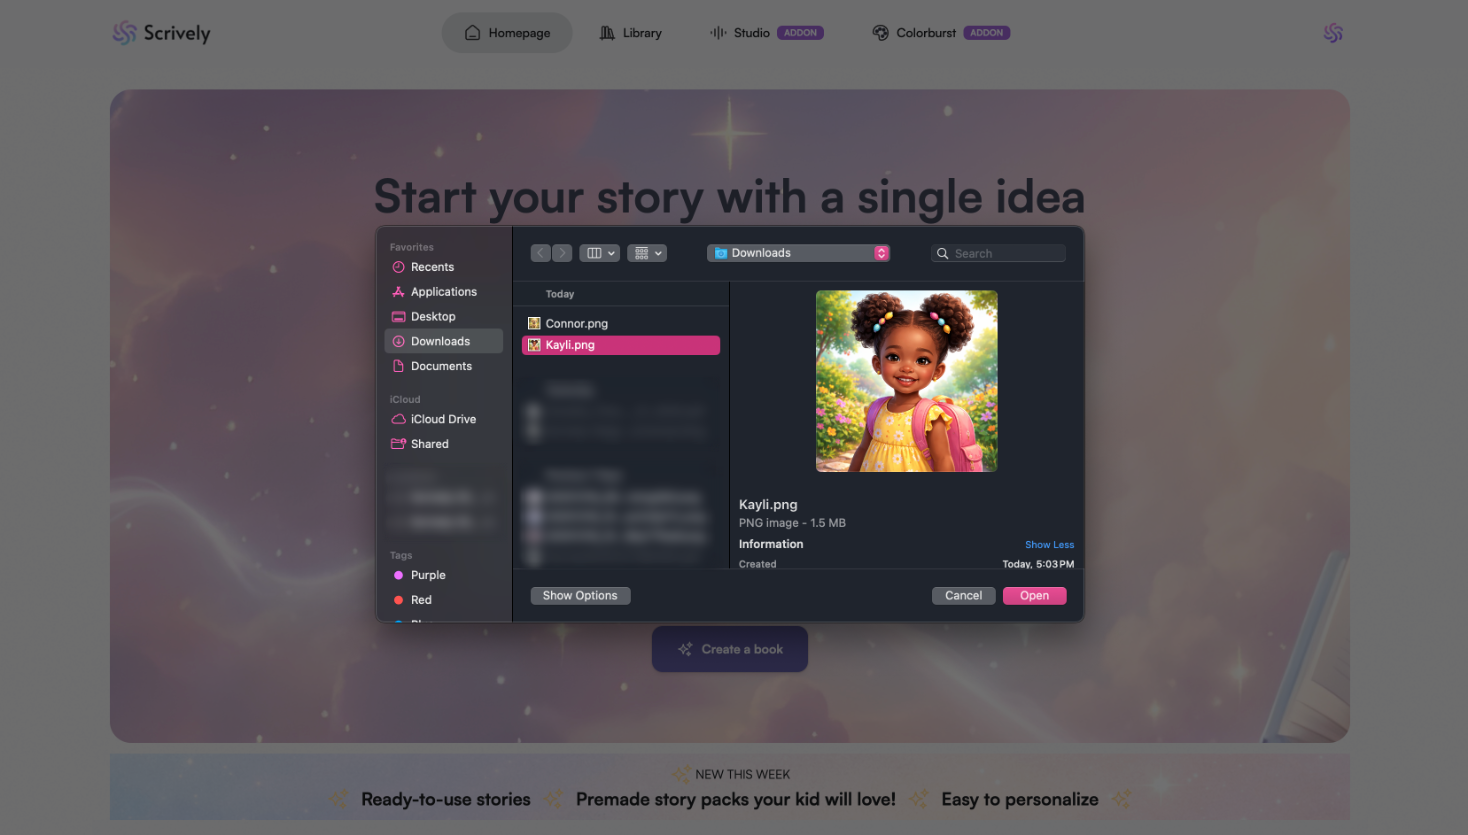
Task: Open the Downloads location popup menu
Action: click(x=798, y=253)
